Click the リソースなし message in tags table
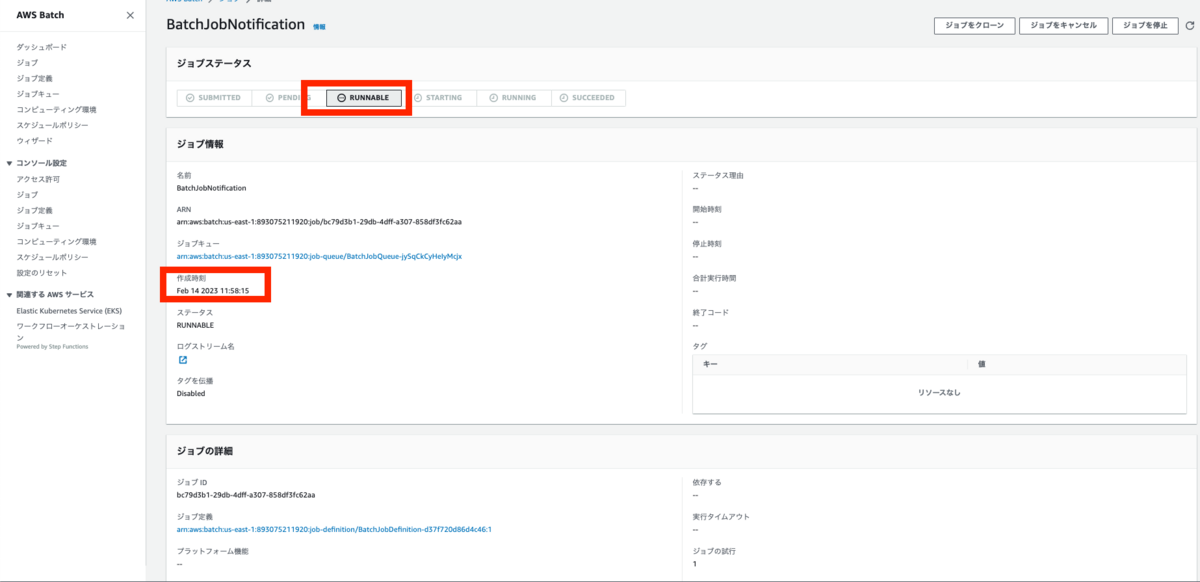Viewport: 1200px width, 582px height. [939, 393]
